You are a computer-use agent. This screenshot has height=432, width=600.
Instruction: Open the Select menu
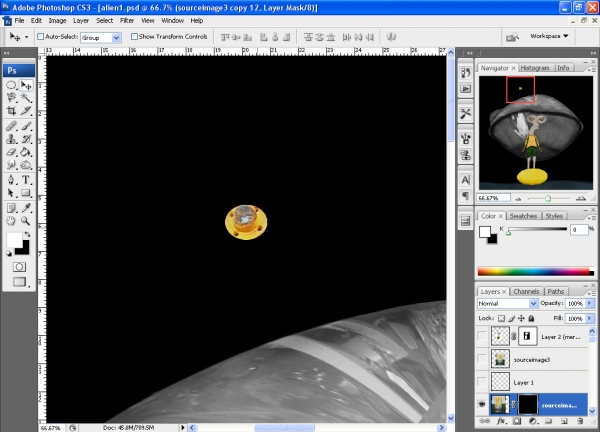coord(104,21)
